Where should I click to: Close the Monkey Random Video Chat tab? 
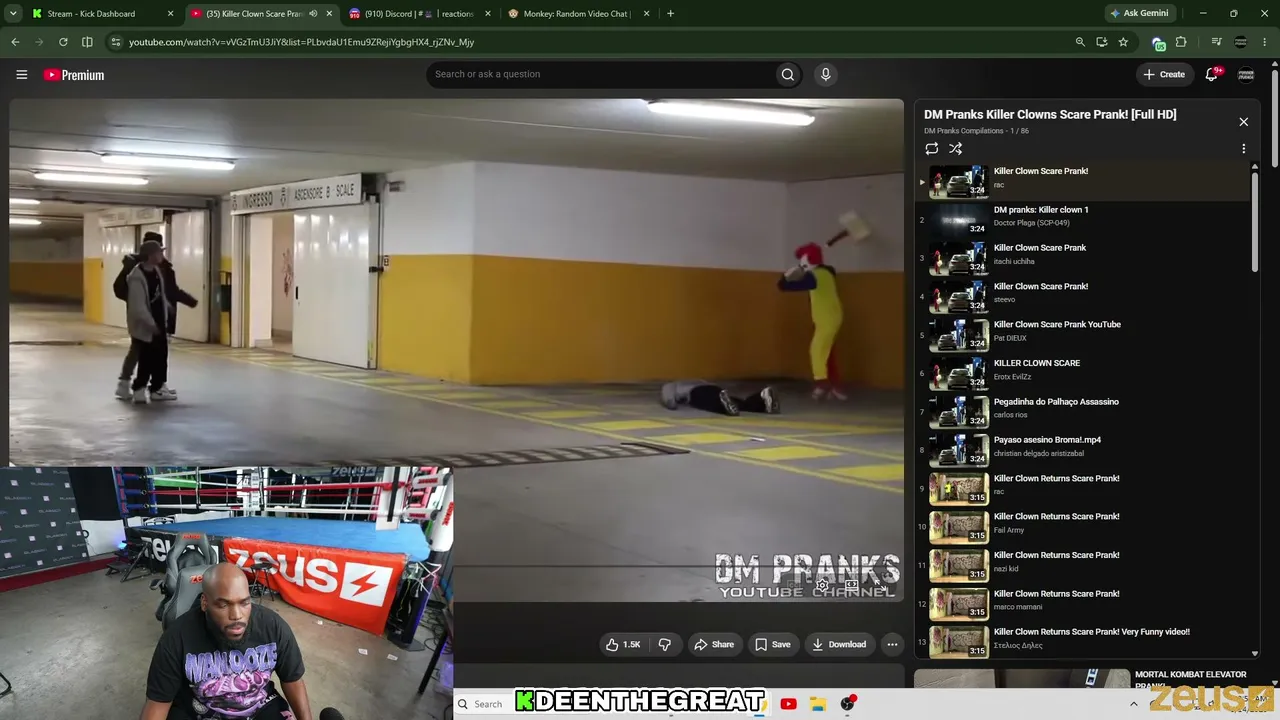646,14
